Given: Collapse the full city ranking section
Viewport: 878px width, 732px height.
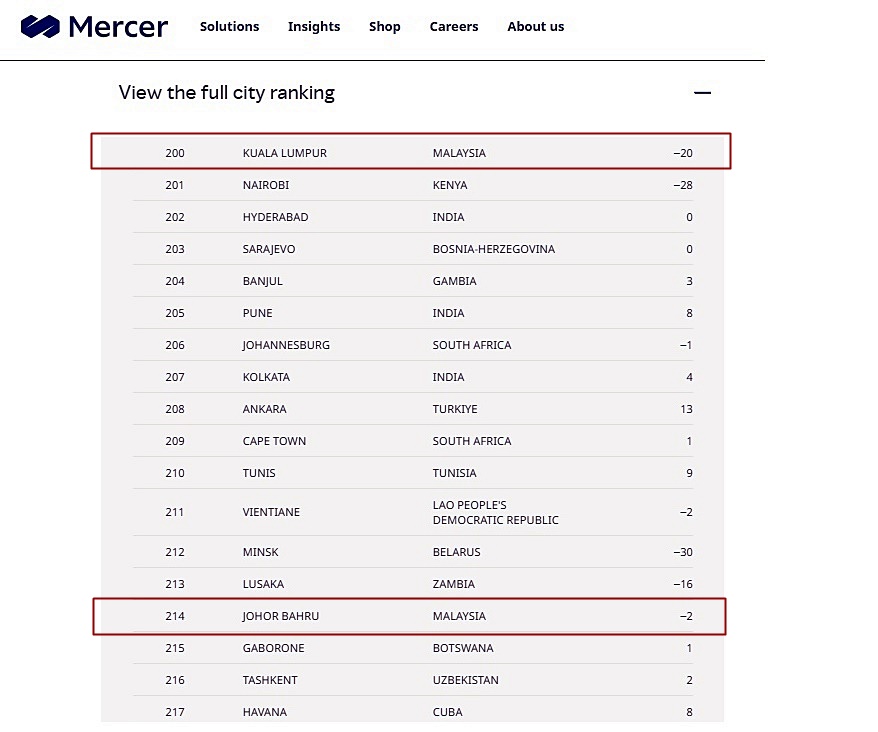Looking at the screenshot, I should tap(702, 93).
